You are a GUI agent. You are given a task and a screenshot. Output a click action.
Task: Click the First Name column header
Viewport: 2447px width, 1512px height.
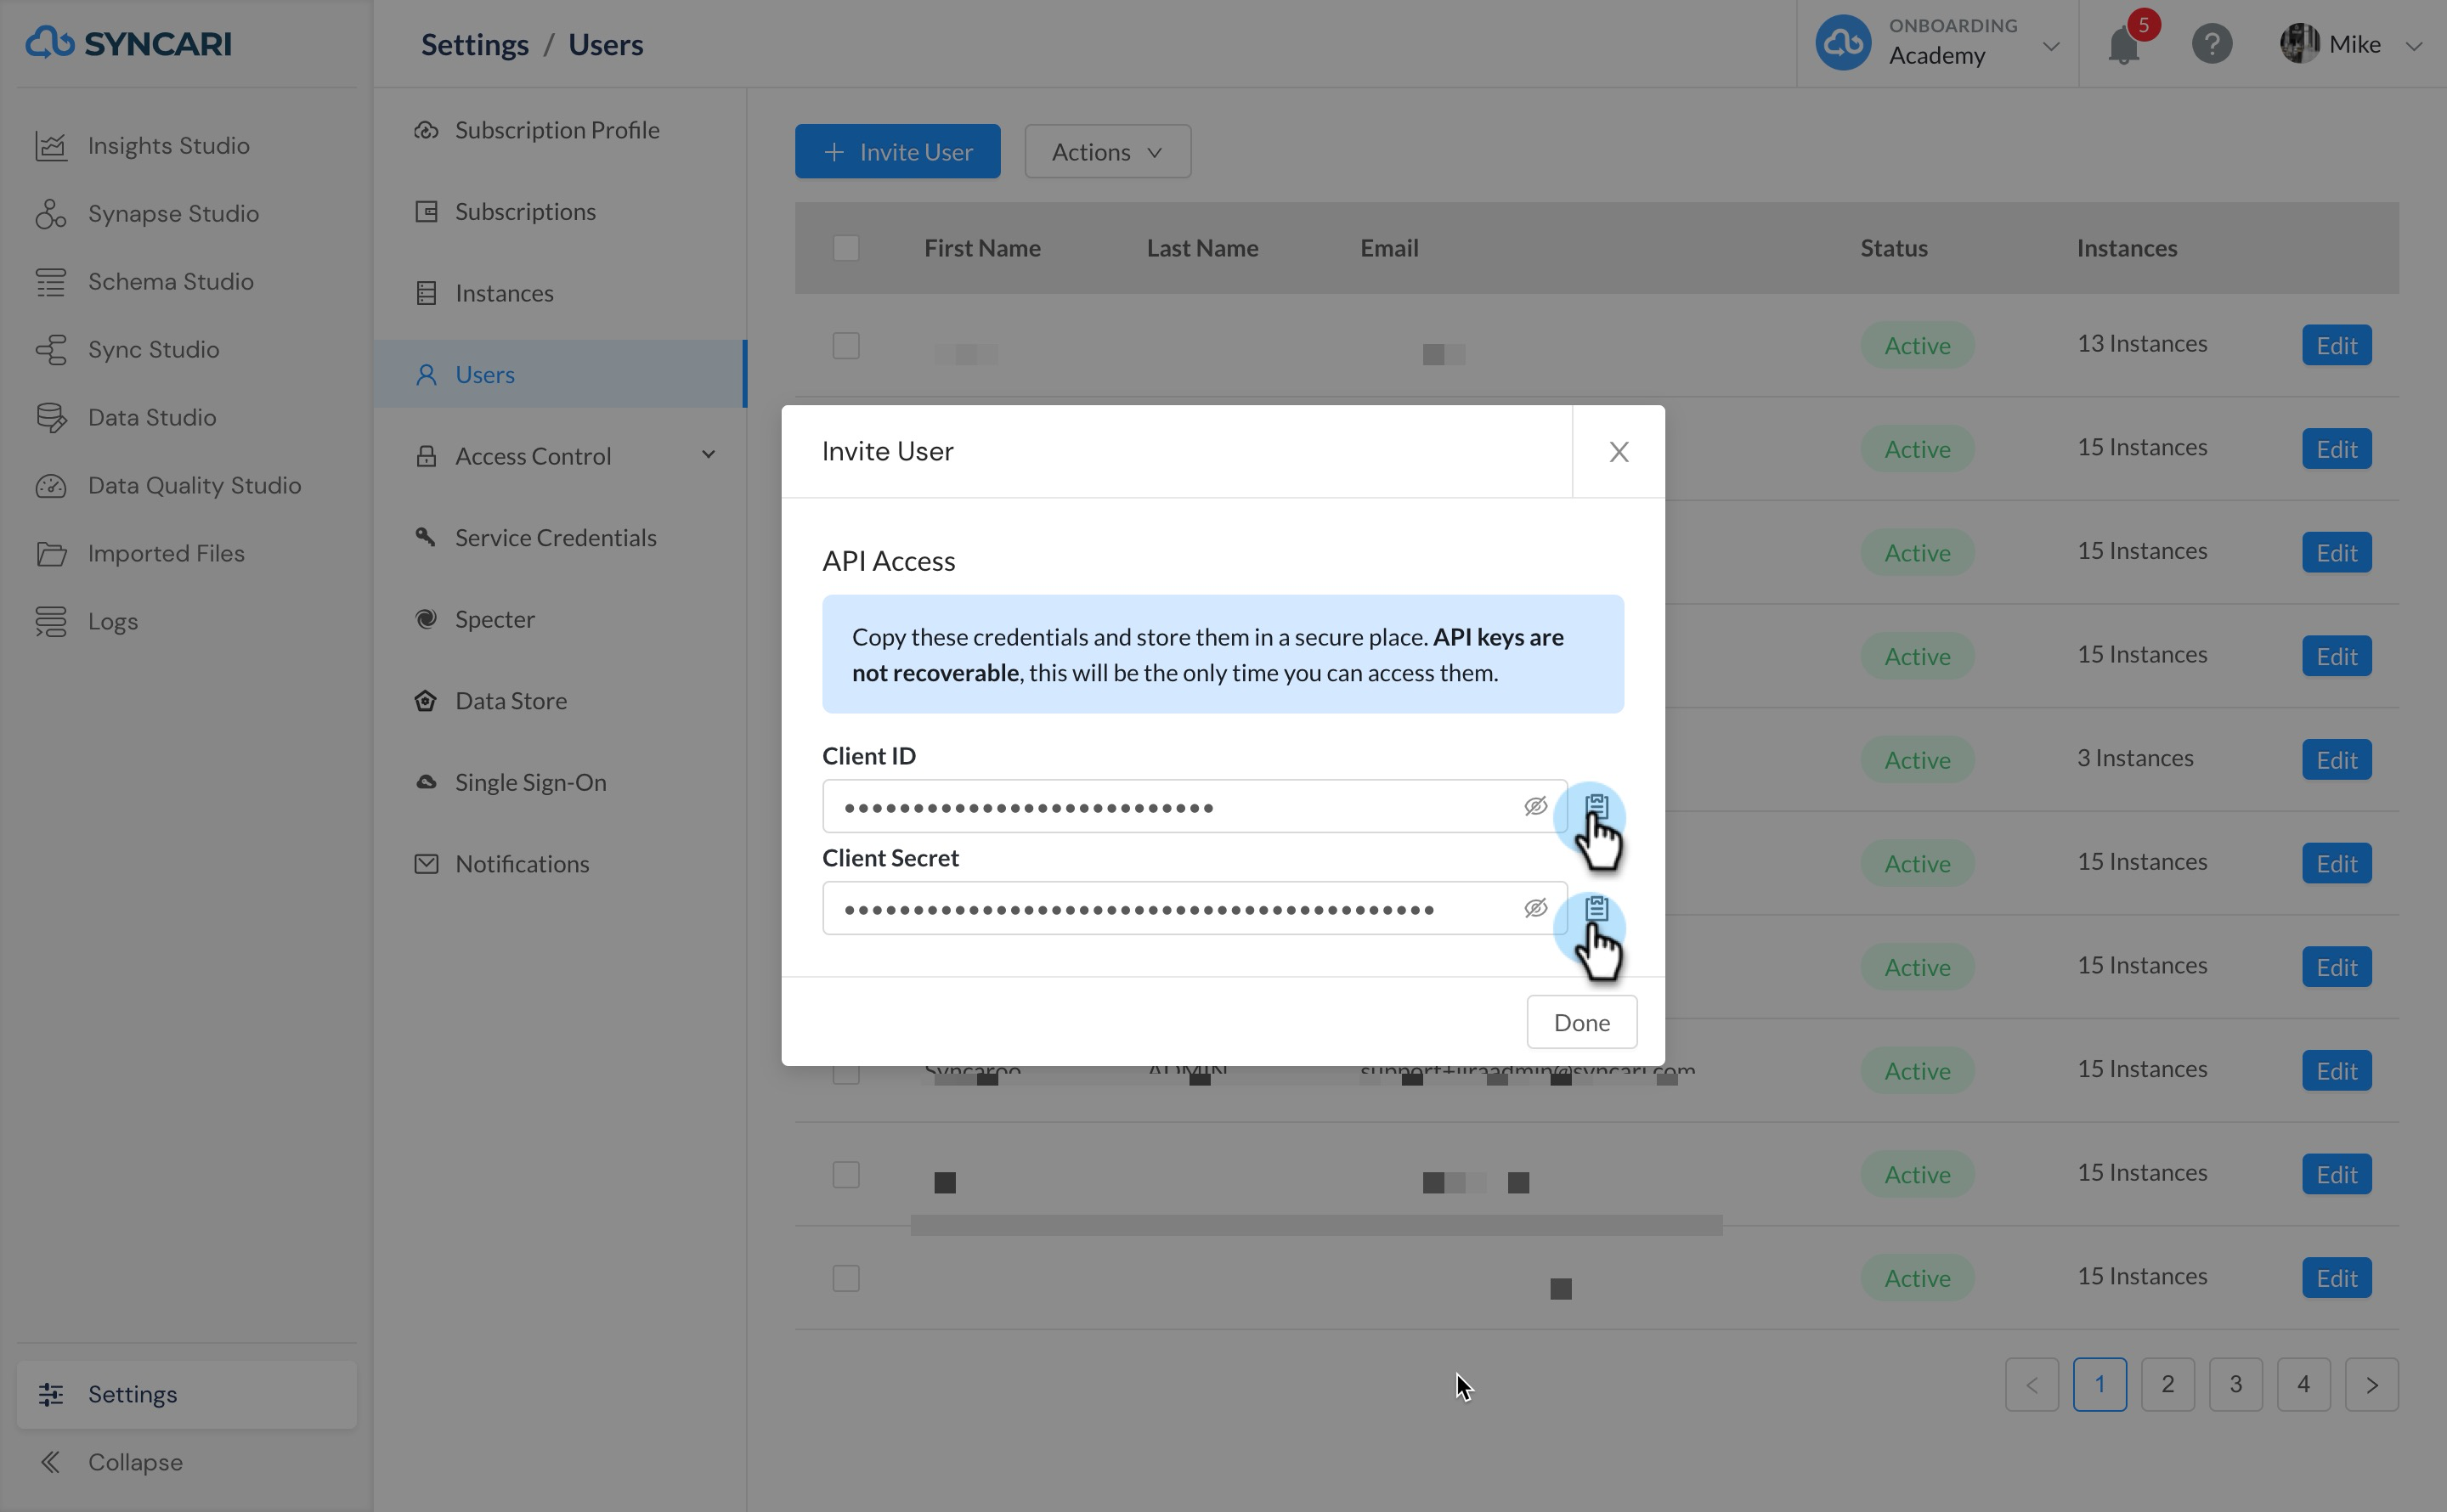point(982,248)
